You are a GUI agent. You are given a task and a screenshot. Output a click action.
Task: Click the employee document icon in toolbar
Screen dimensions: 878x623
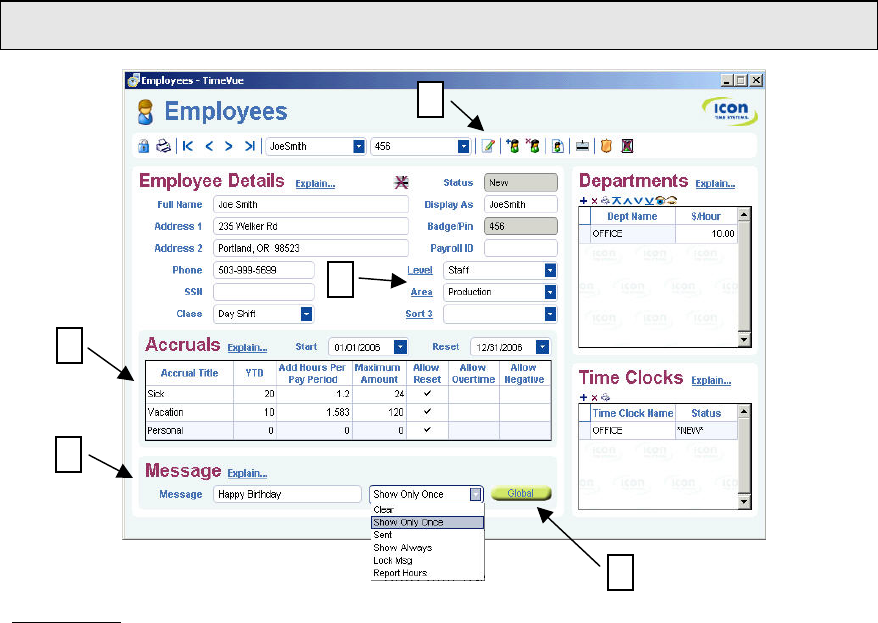click(558, 146)
